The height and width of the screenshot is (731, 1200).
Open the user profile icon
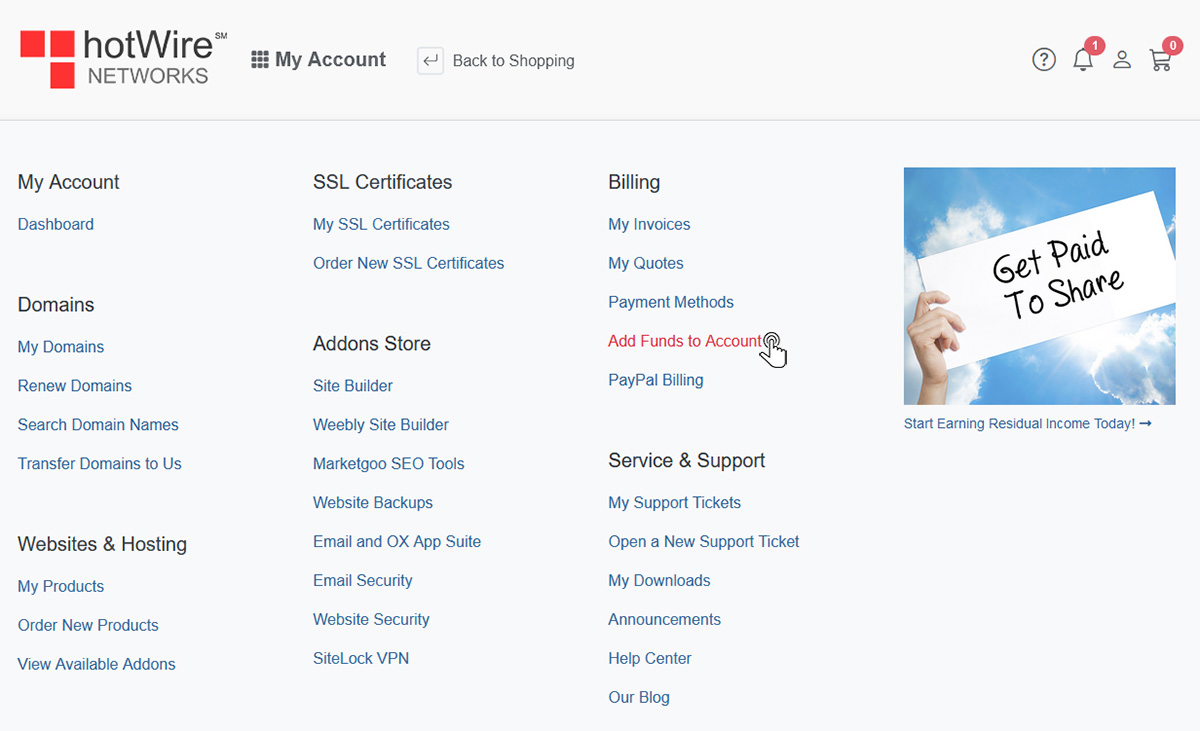click(x=1121, y=59)
